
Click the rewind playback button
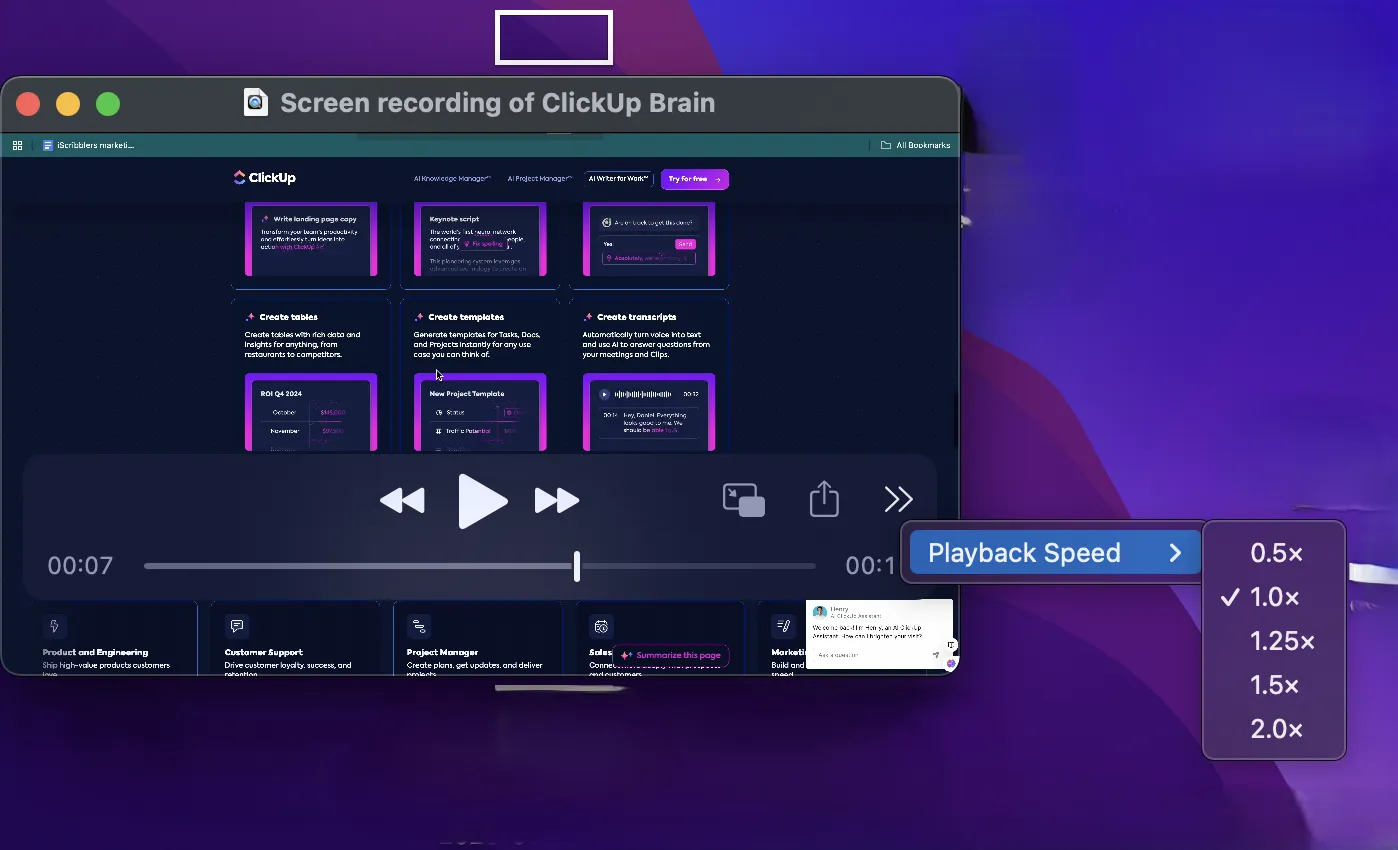click(x=402, y=500)
